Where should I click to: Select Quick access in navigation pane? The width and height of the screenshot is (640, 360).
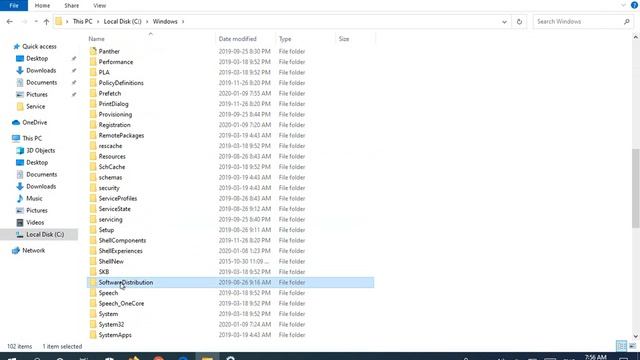tap(39, 47)
